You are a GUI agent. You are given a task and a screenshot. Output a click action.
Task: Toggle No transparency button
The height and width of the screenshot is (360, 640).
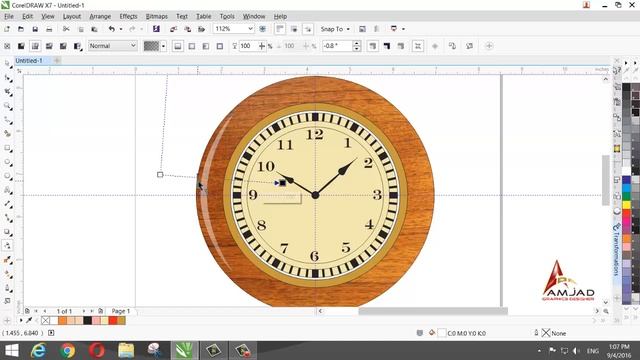[x=7, y=46]
